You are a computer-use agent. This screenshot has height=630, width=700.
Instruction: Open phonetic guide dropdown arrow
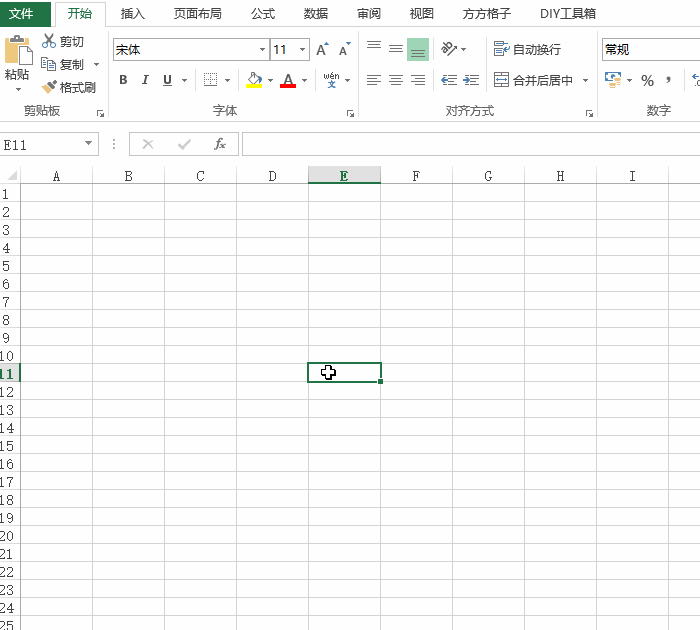coord(348,80)
